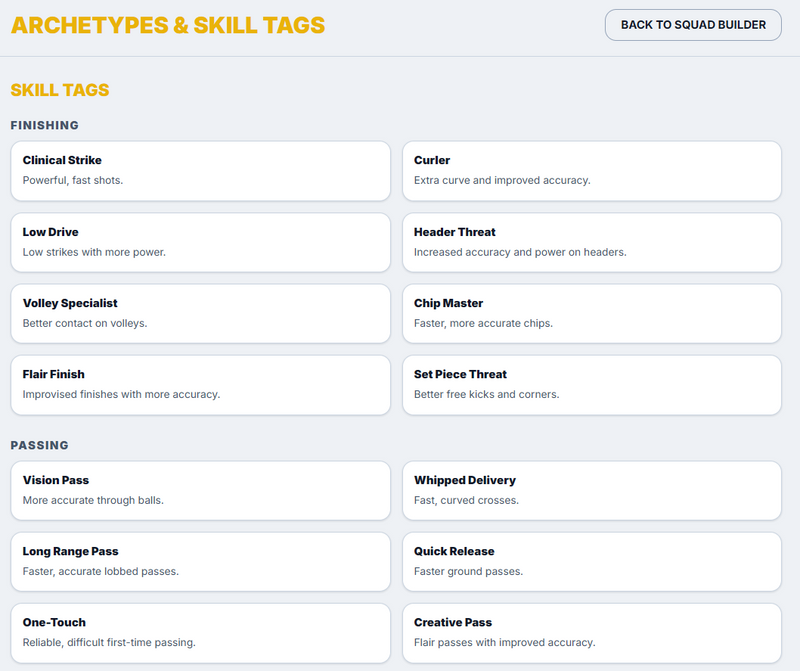
Task: Choose the Flair Finish tag card
Action: click(201, 385)
